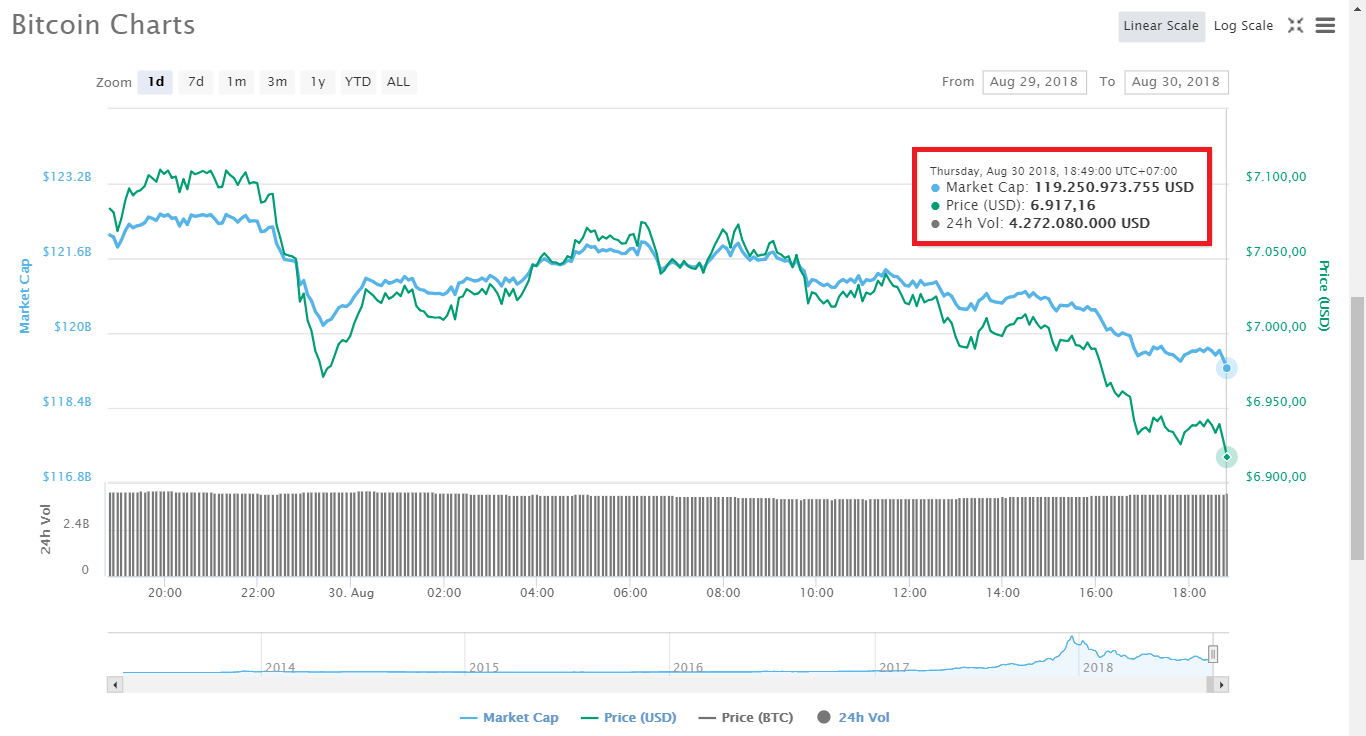This screenshot has height=736, width=1366.
Task: Toggle the Market Cap series legend
Action: click(x=509, y=717)
